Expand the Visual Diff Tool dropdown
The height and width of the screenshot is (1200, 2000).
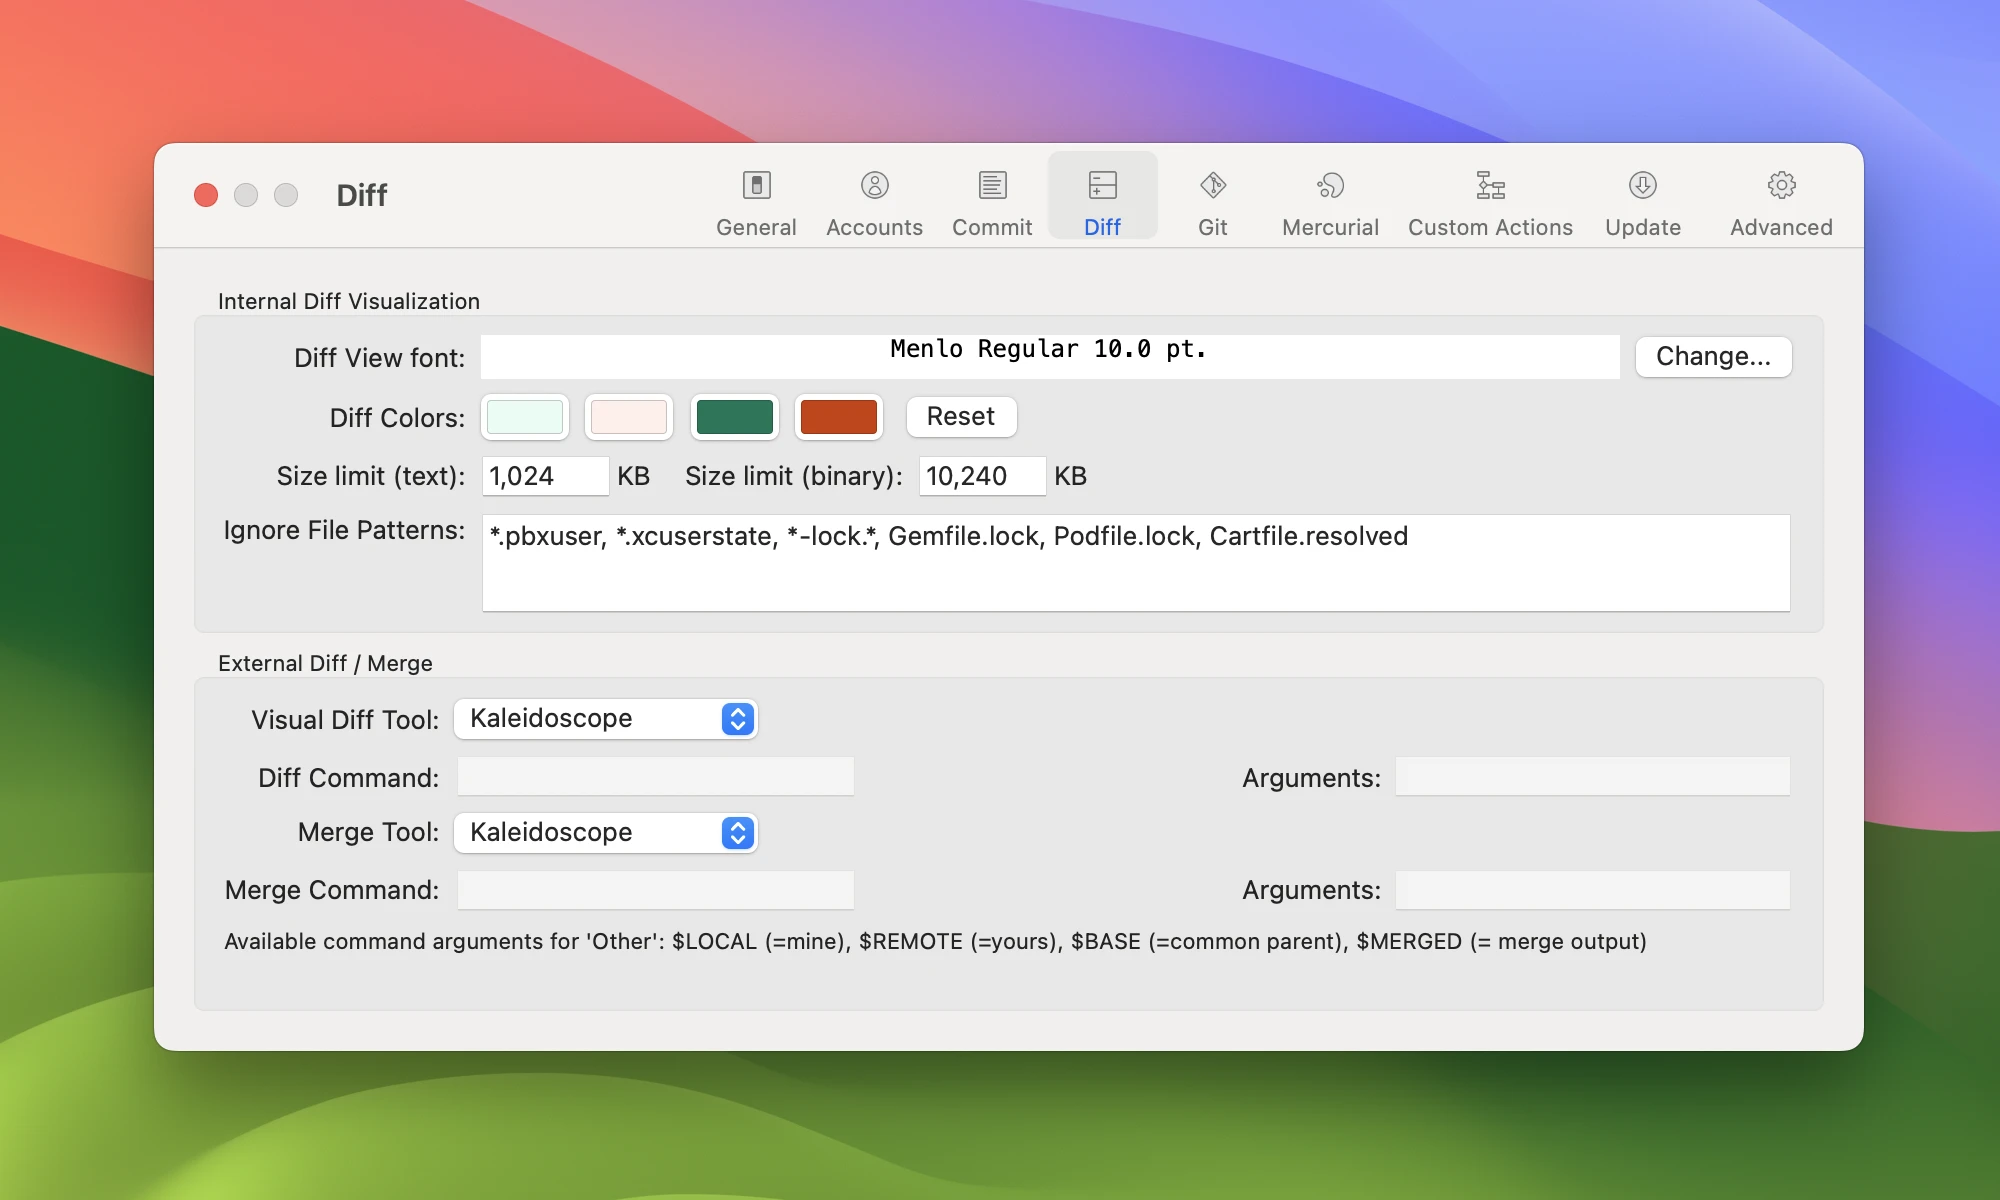click(605, 719)
